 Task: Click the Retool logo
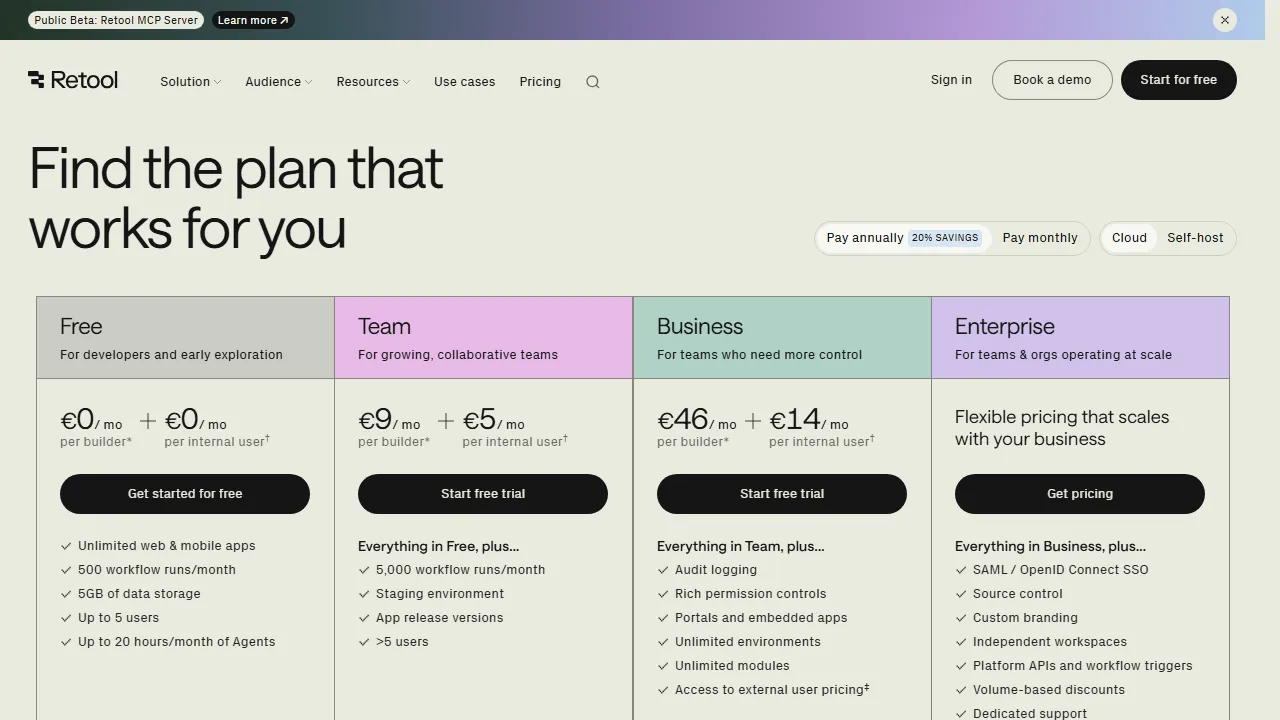(x=73, y=80)
